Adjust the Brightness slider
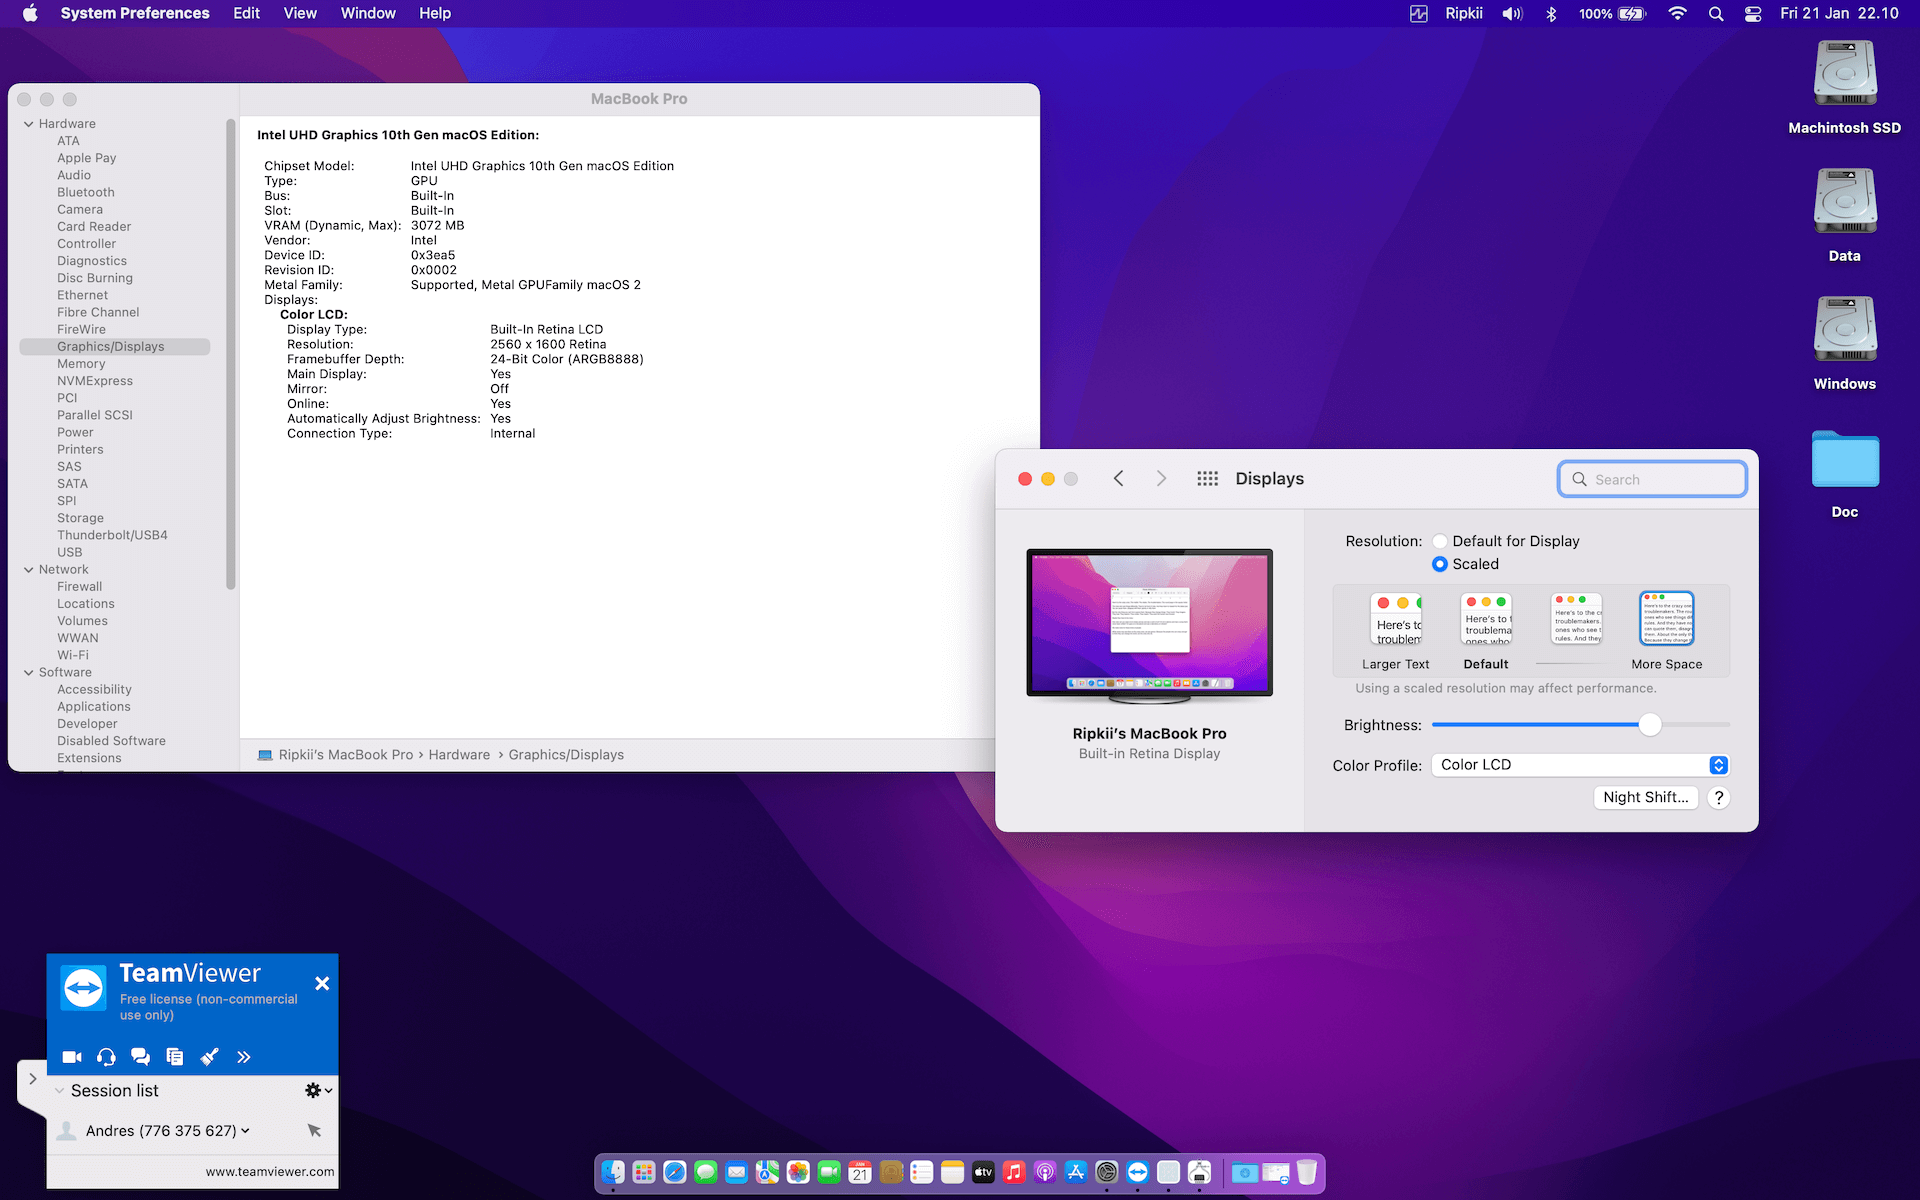The image size is (1920, 1200). [1650, 725]
